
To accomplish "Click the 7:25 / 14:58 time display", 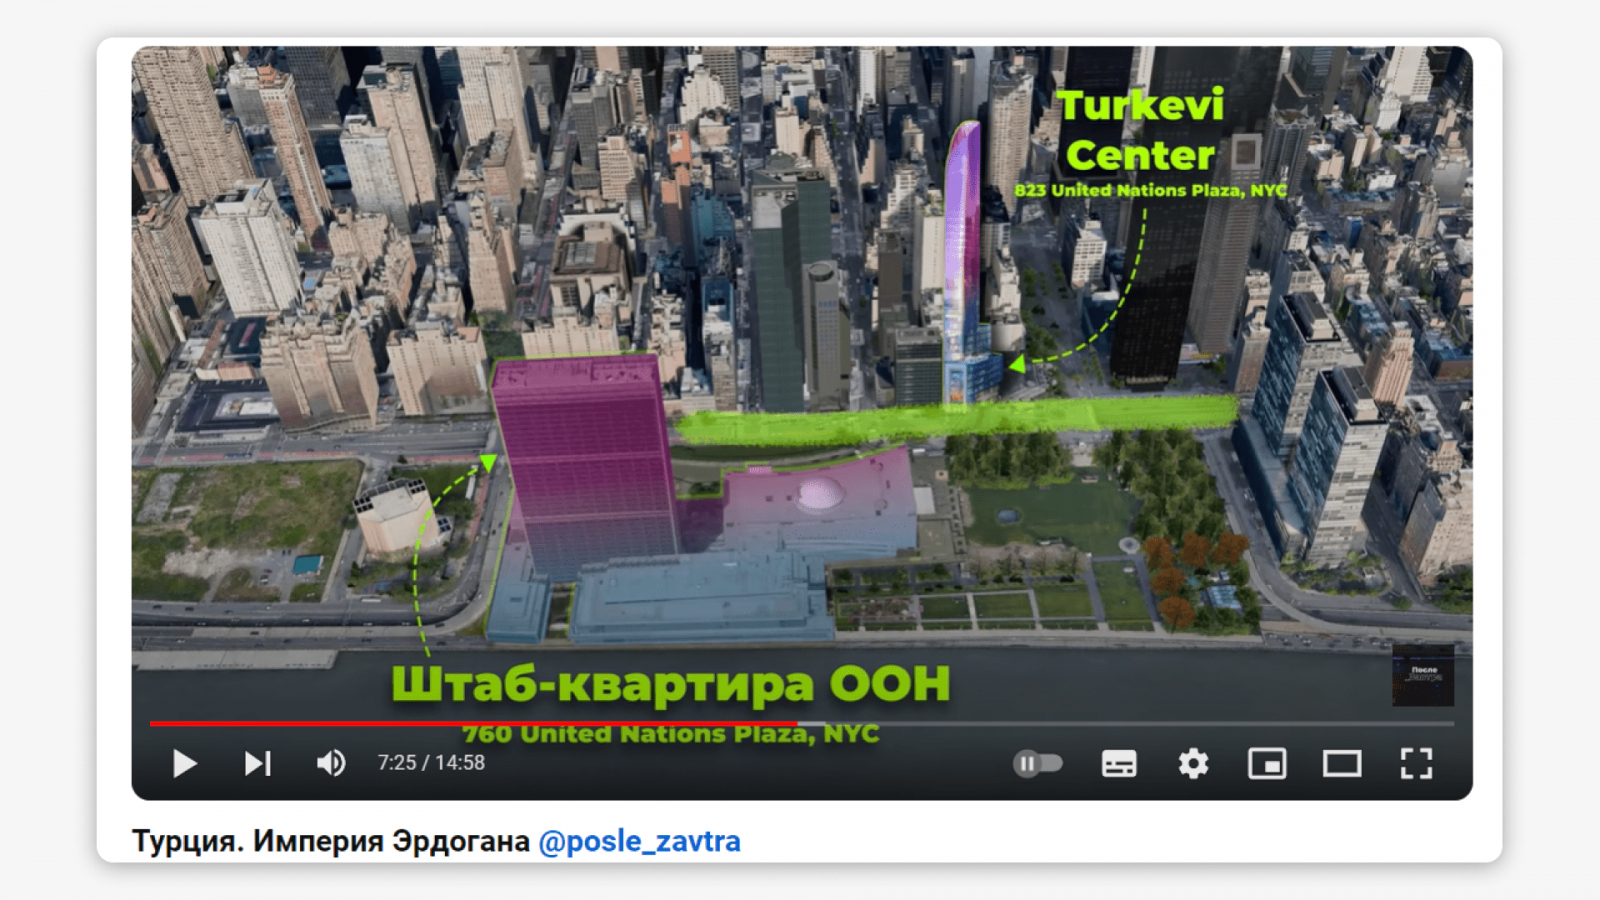I will (x=431, y=763).
